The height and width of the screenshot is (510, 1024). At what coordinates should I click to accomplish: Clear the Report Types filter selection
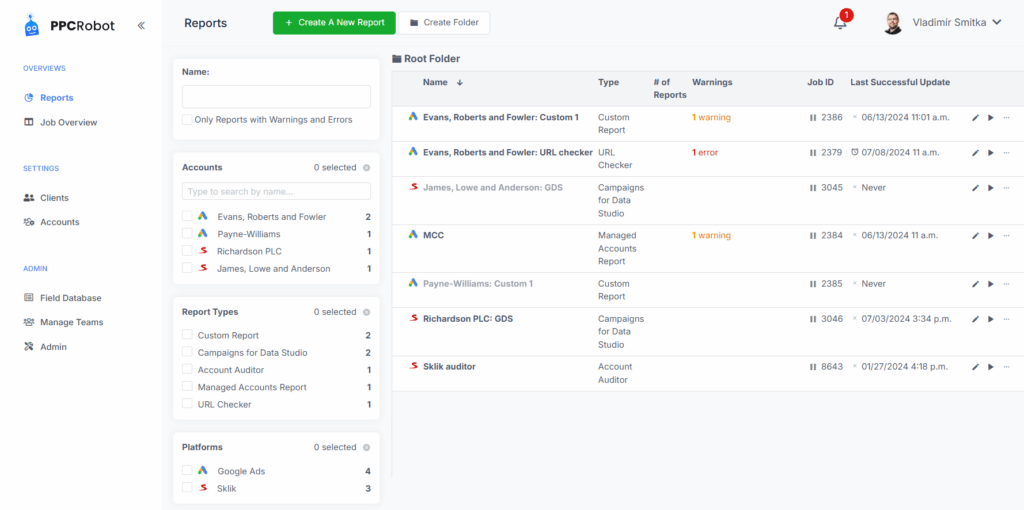click(366, 312)
